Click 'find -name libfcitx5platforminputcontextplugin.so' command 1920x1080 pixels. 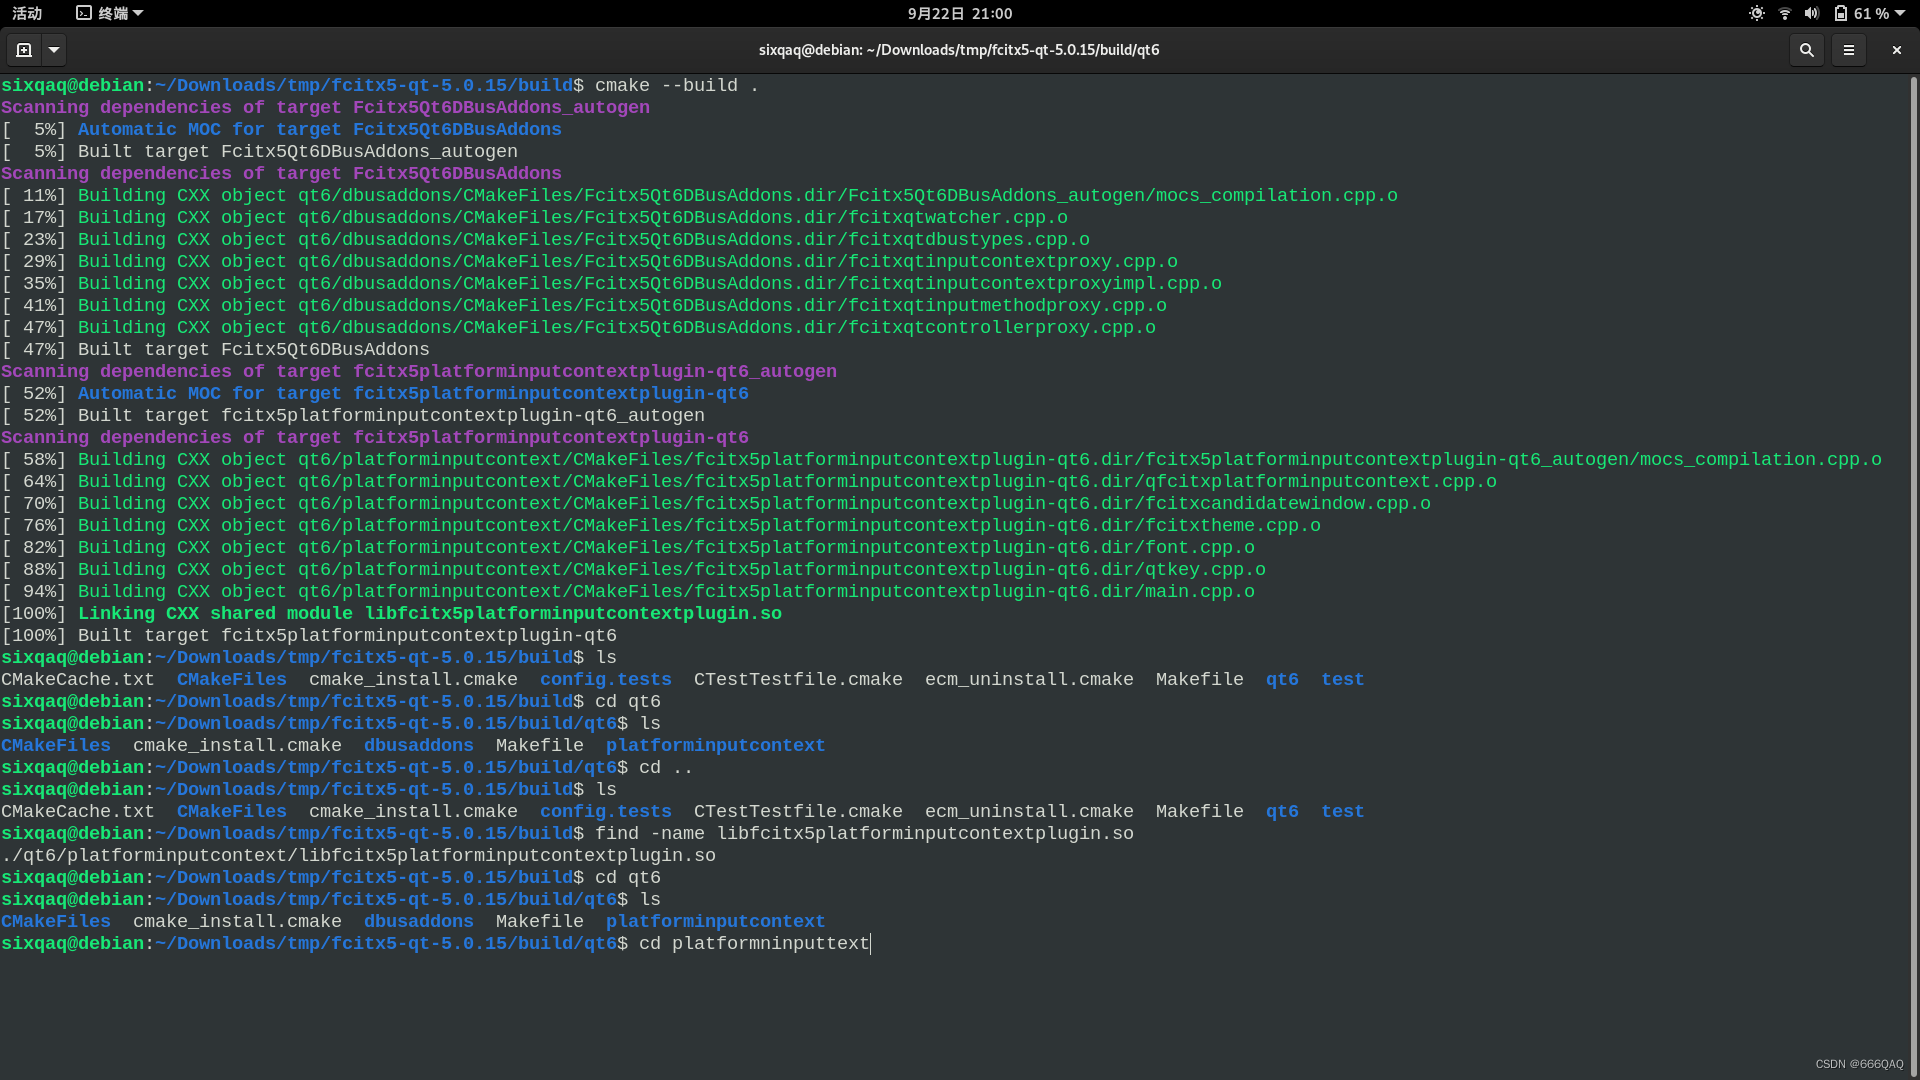pos(864,834)
